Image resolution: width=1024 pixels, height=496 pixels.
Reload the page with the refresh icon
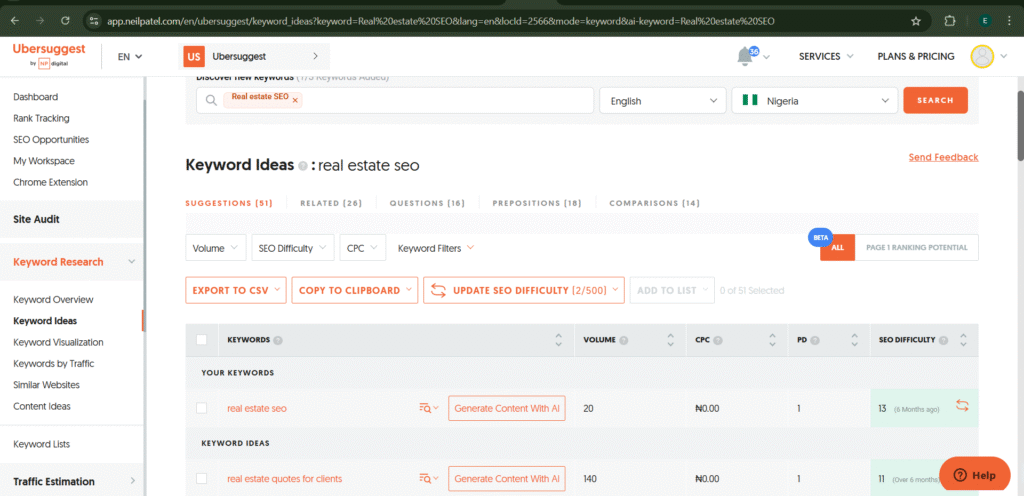click(65, 20)
